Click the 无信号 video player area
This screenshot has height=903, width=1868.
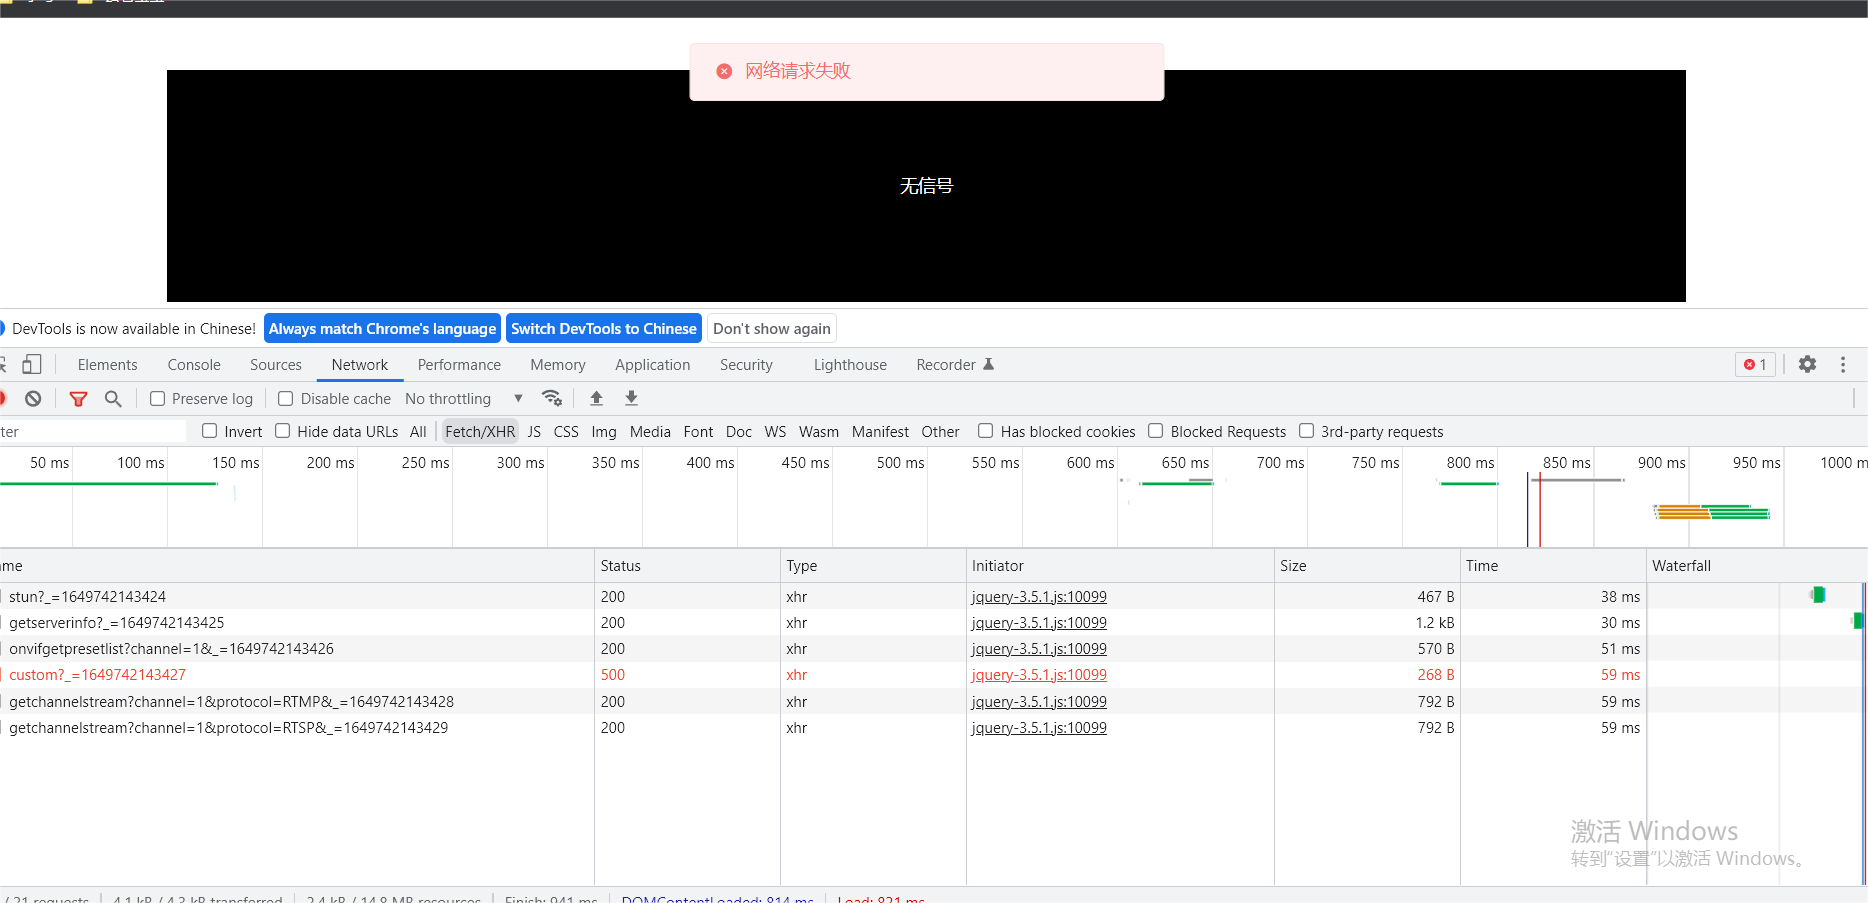(926, 186)
